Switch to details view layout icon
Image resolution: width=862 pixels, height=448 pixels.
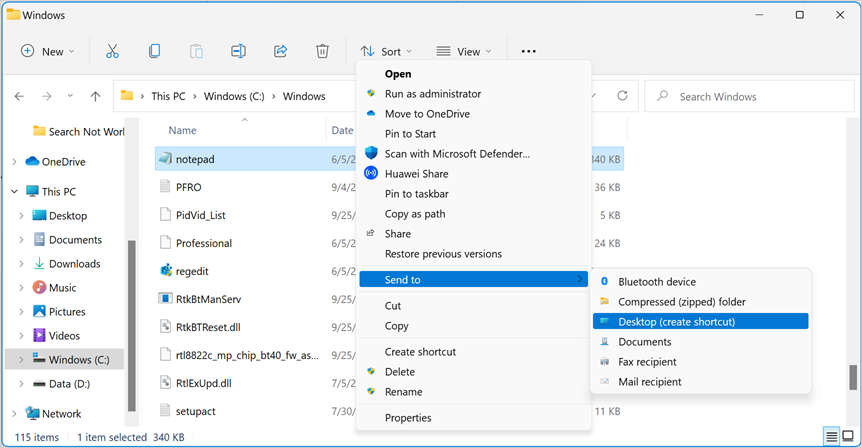point(832,437)
